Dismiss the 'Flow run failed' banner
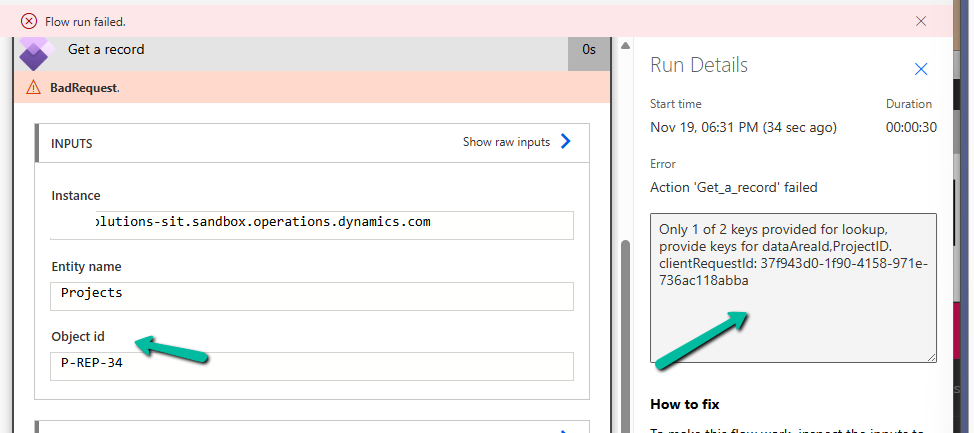Screen dimensions: 974x433 tap(921, 21)
